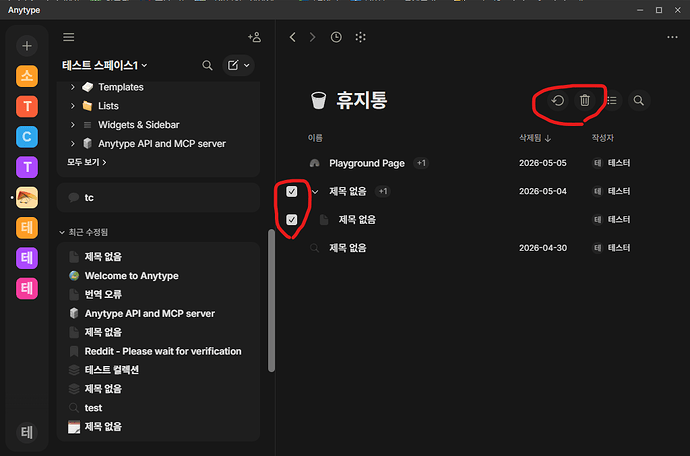Open Anytype API and MCP server in the recent list
The width and height of the screenshot is (690, 456).
point(150,313)
